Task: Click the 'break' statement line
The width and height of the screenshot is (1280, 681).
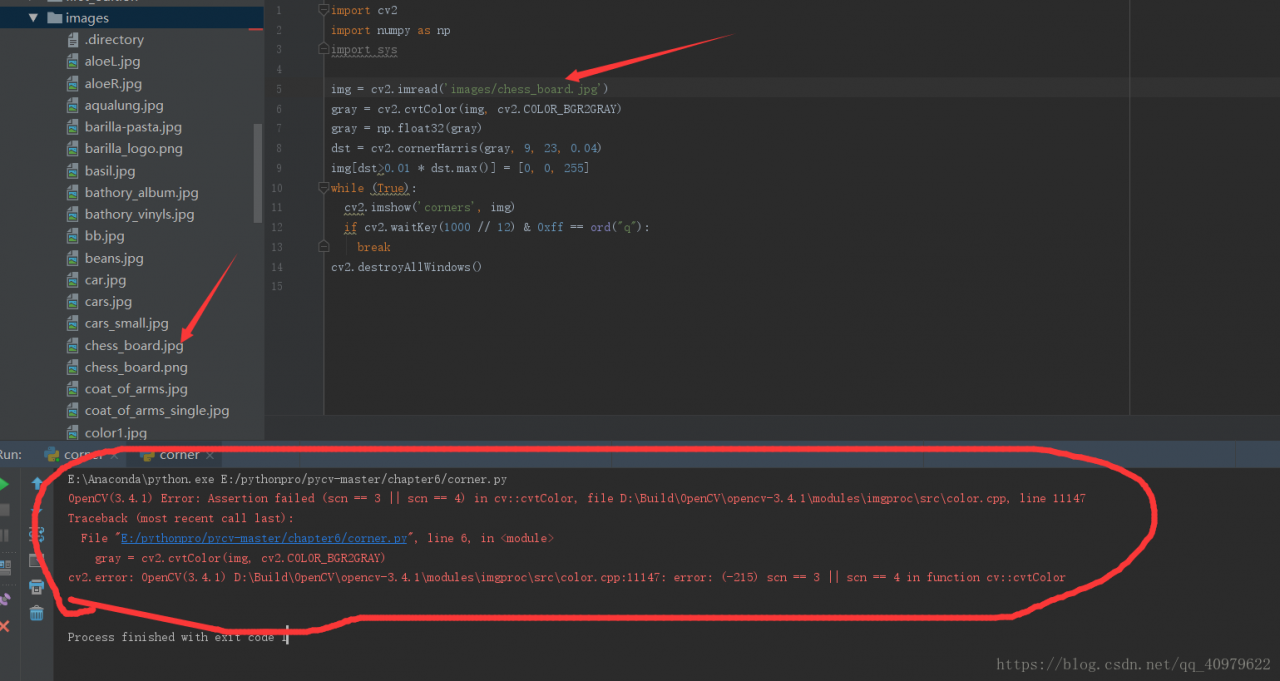Action: tap(374, 247)
